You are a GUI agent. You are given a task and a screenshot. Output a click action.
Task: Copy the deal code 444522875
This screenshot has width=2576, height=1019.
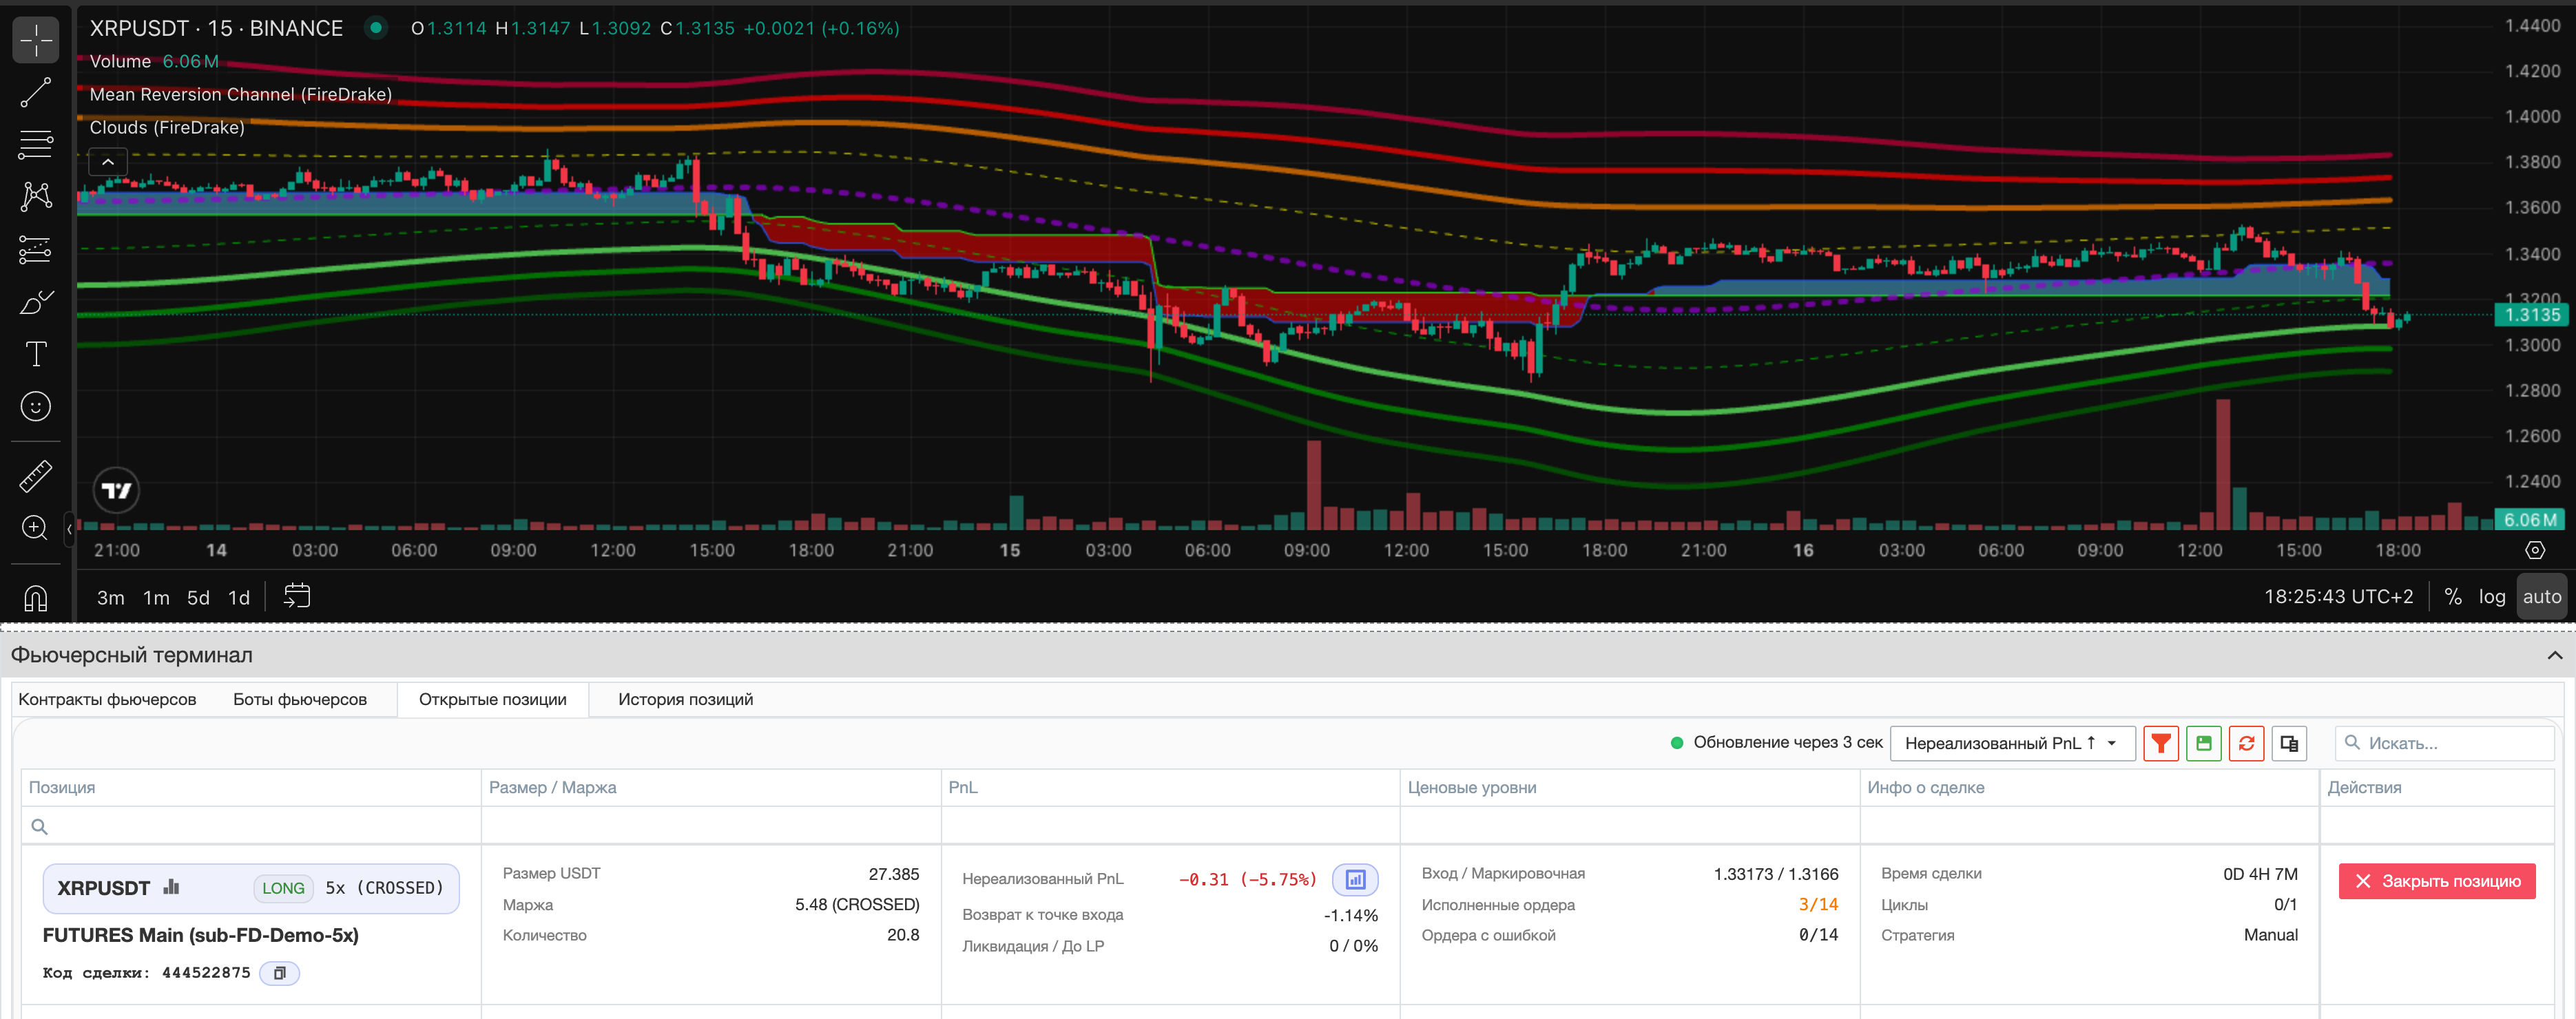(280, 973)
